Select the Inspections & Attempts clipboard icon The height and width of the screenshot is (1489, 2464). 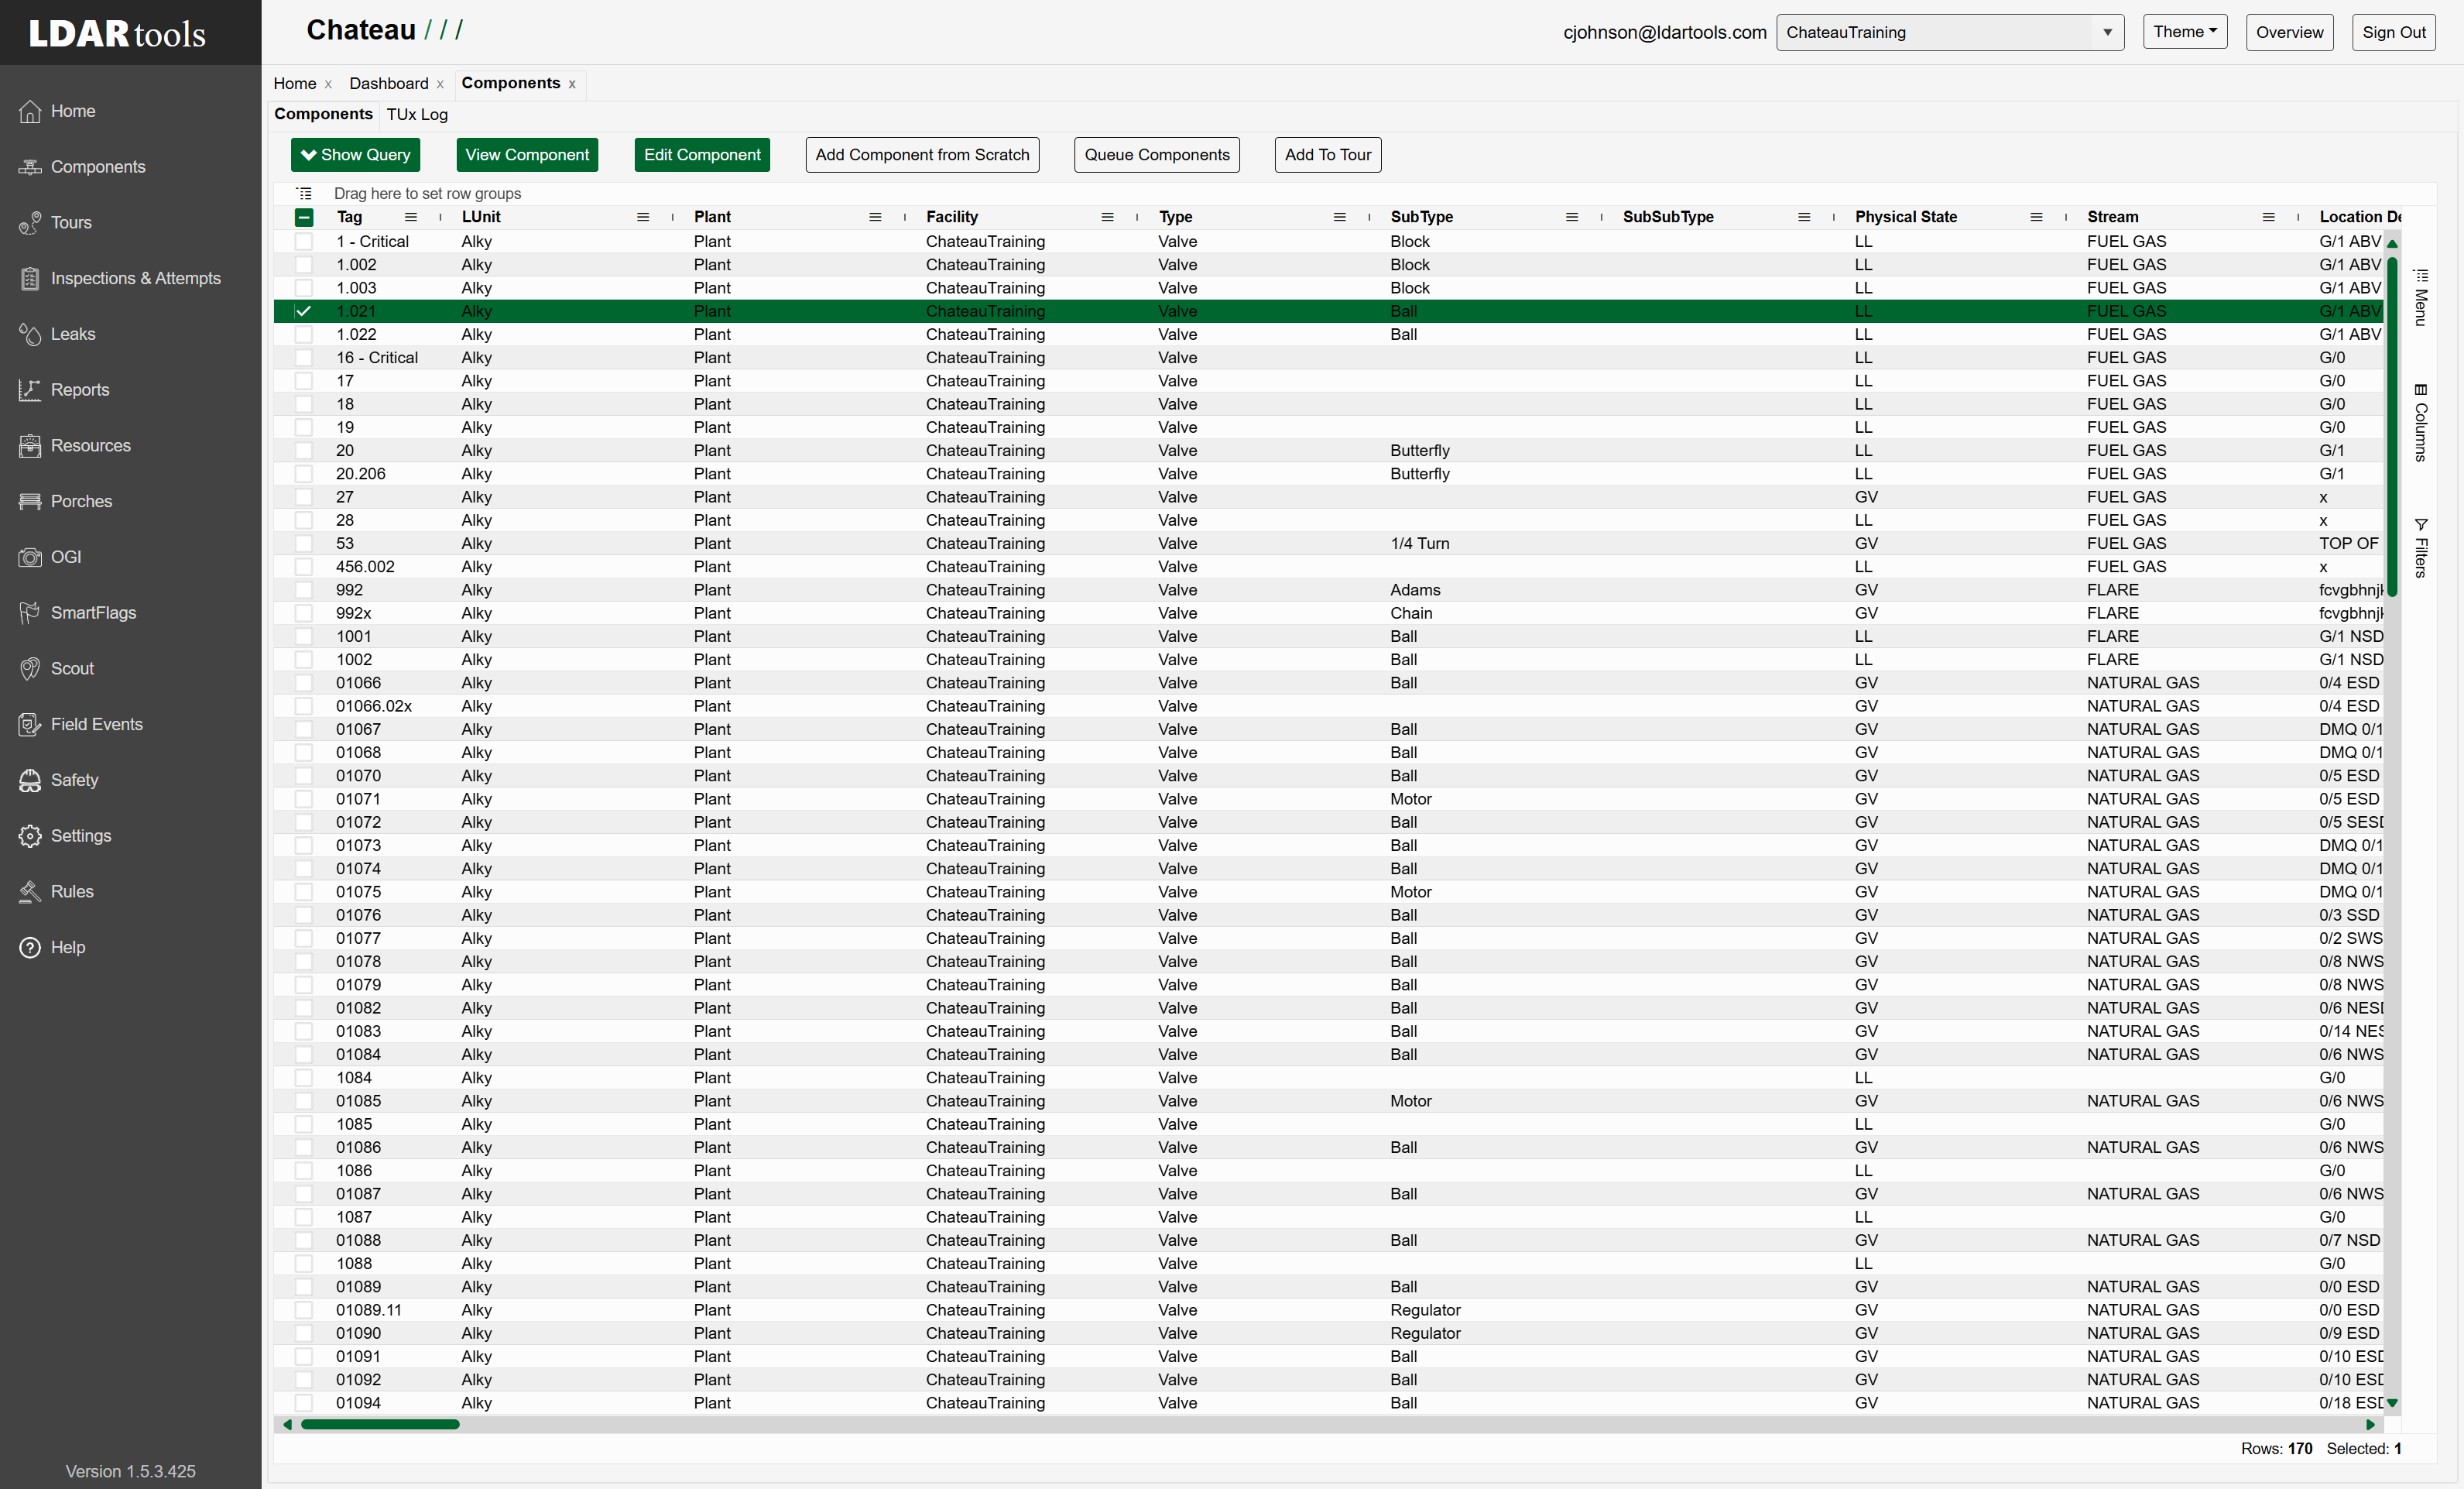[30, 279]
